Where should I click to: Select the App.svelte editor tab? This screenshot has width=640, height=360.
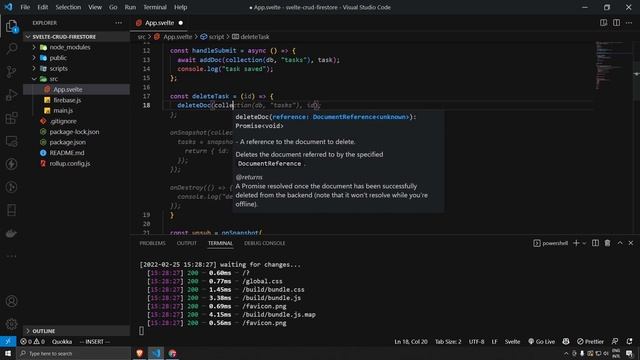160,23
